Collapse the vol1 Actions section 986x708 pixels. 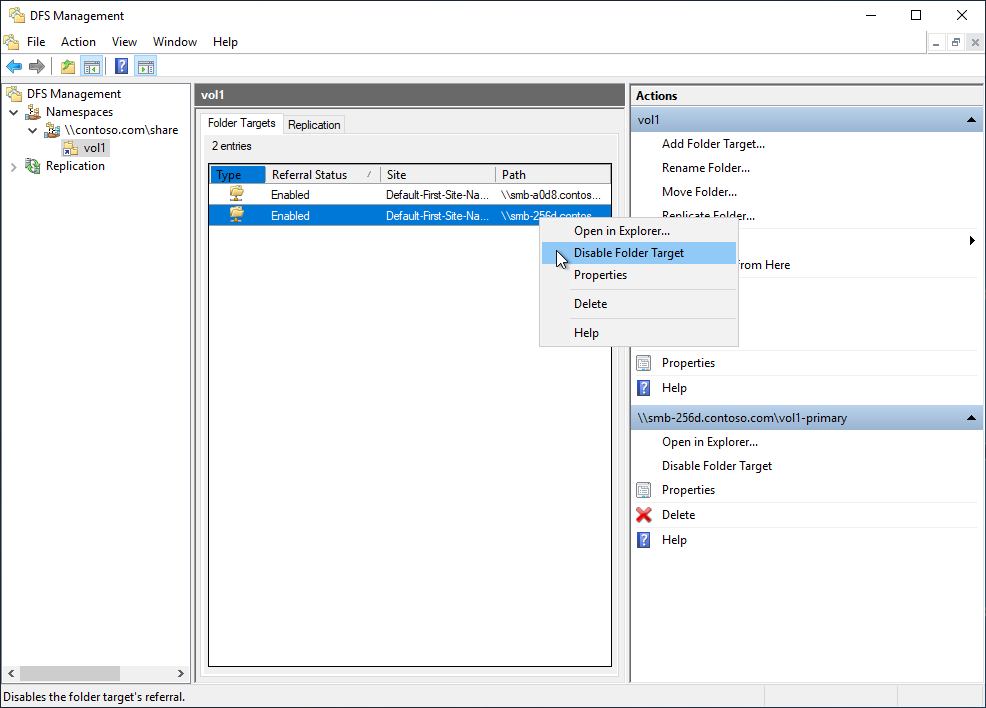click(x=971, y=119)
